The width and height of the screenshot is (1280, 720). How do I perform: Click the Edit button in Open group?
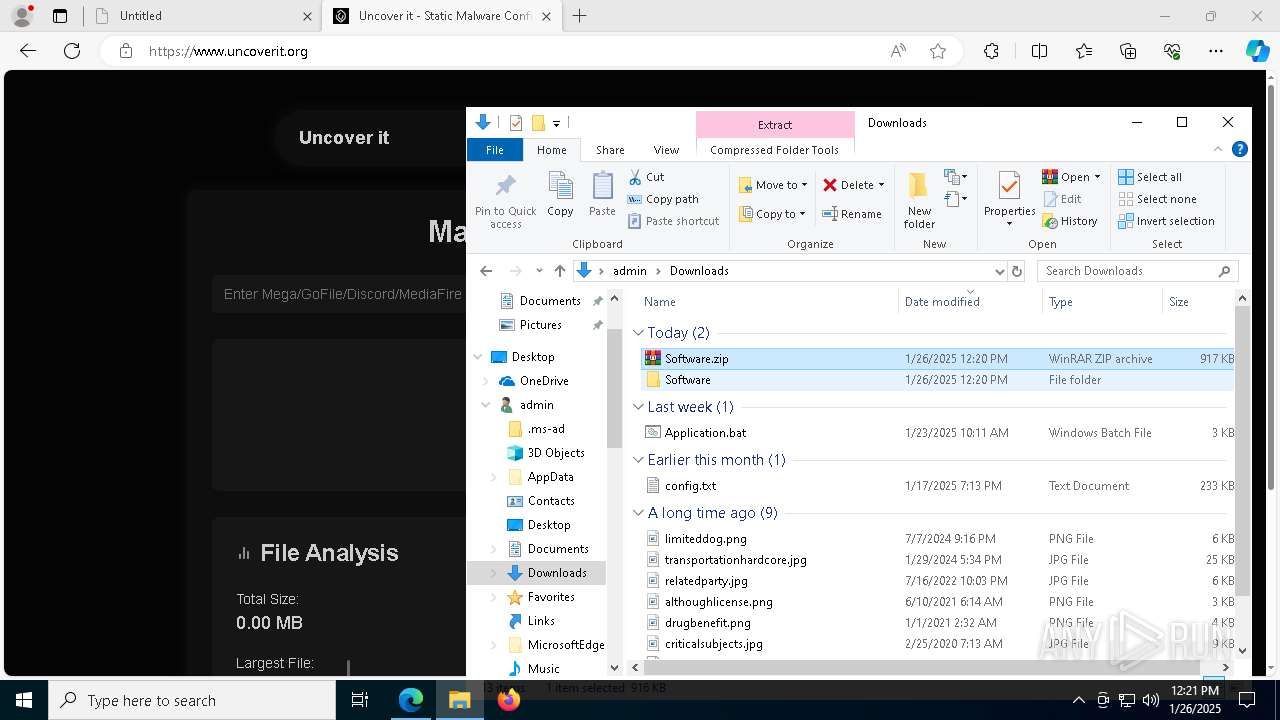click(1062, 199)
